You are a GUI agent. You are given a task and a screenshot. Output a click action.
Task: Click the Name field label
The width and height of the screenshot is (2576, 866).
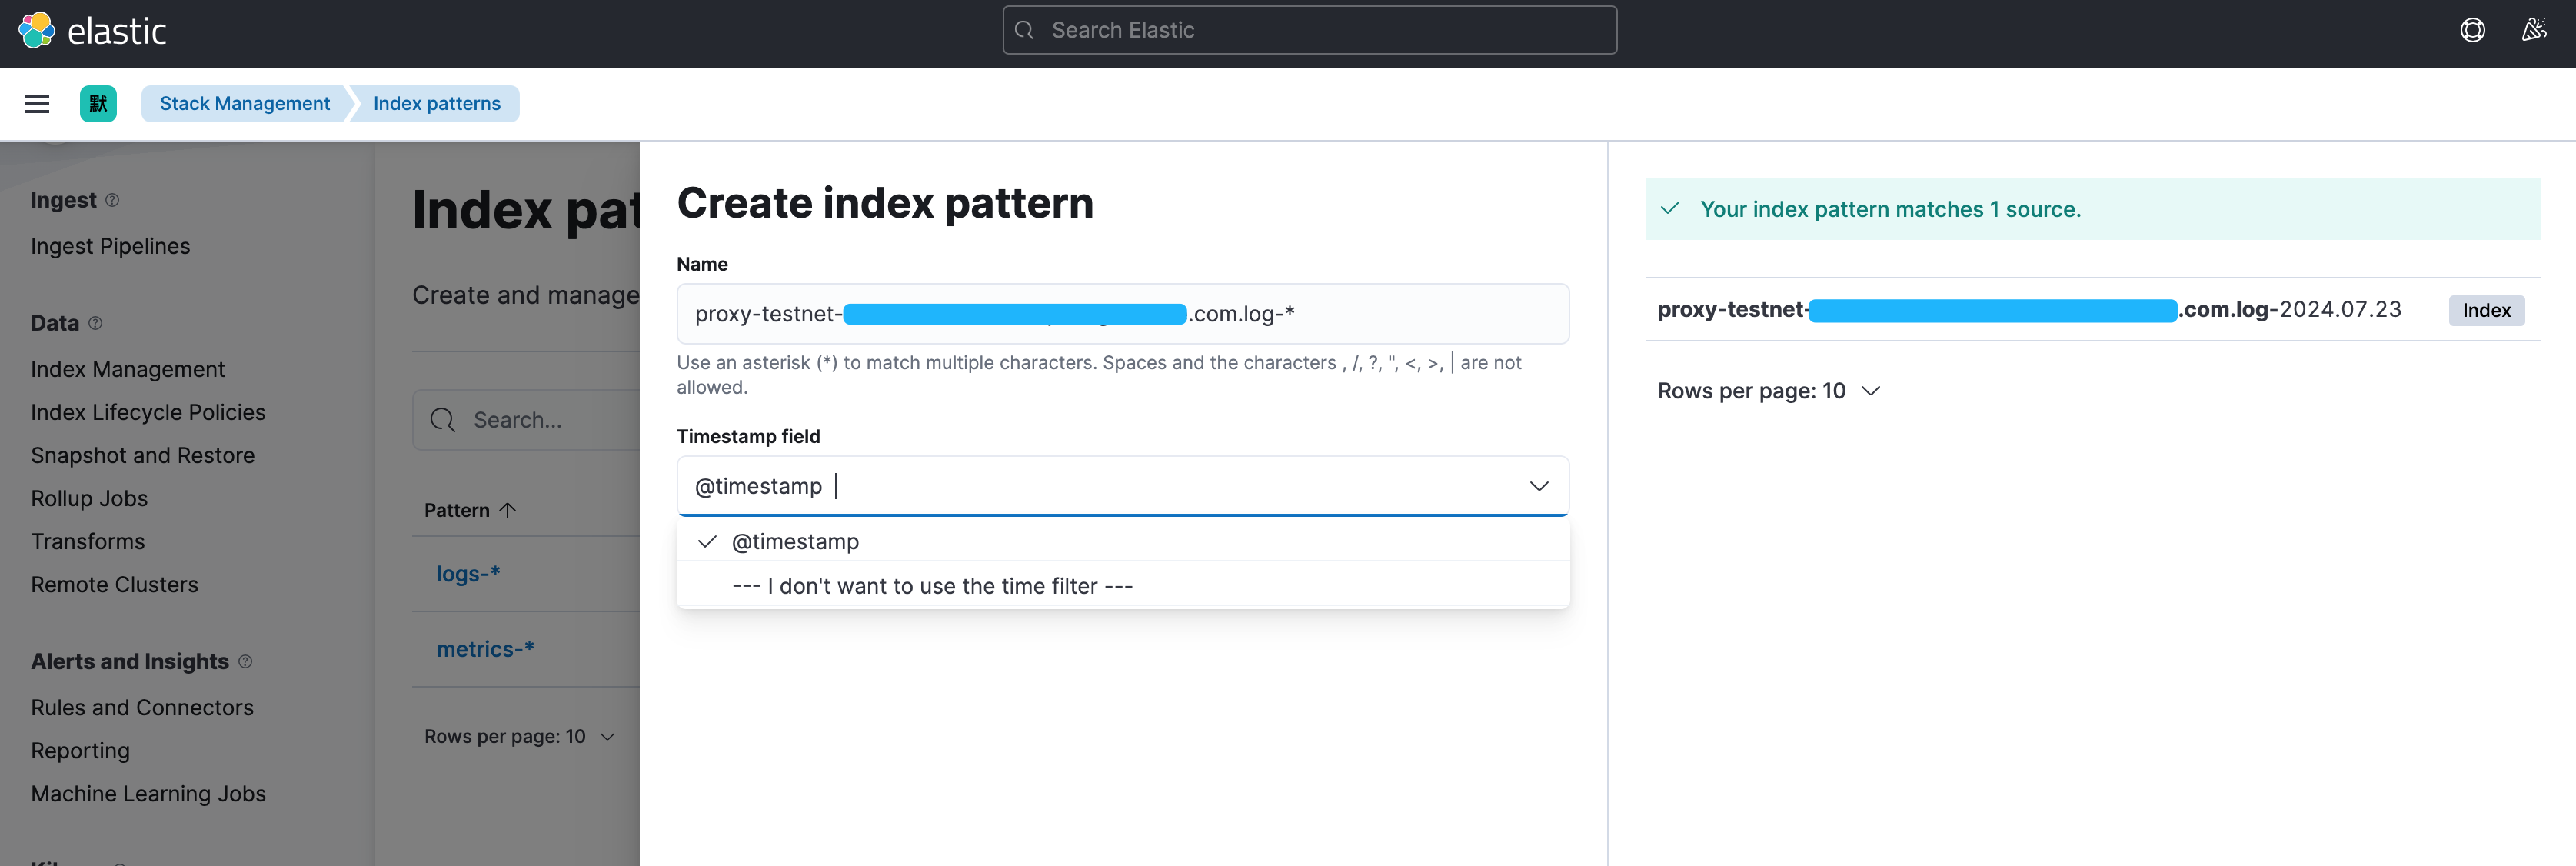[x=702, y=264]
